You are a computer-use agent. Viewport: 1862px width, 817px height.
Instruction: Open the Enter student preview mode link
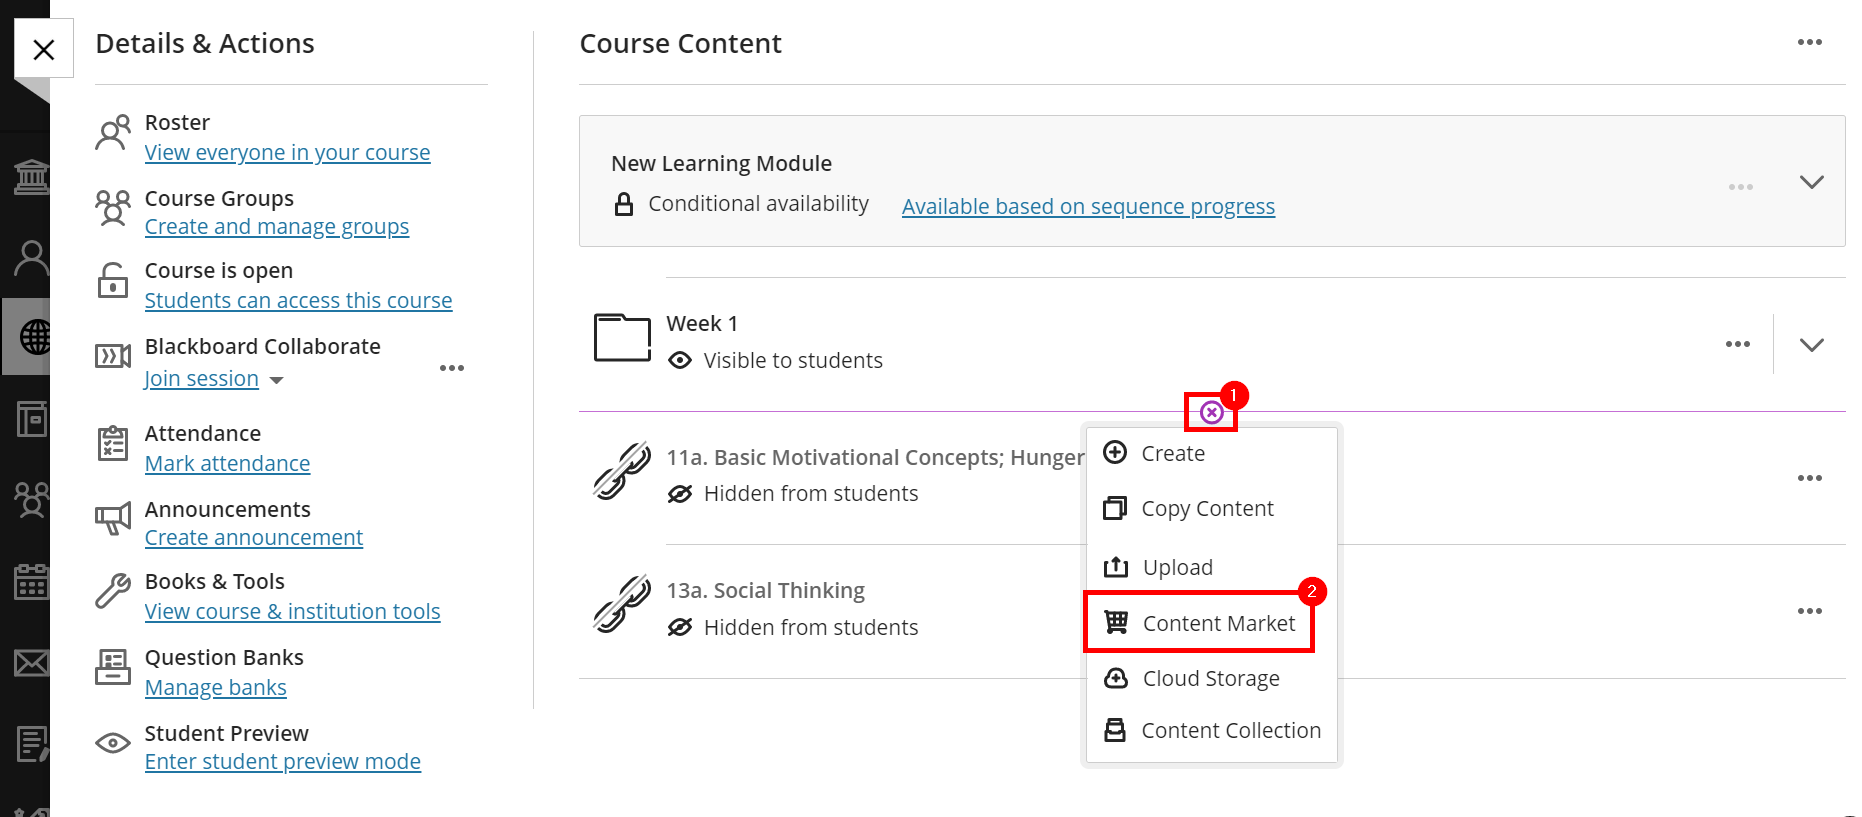click(283, 761)
